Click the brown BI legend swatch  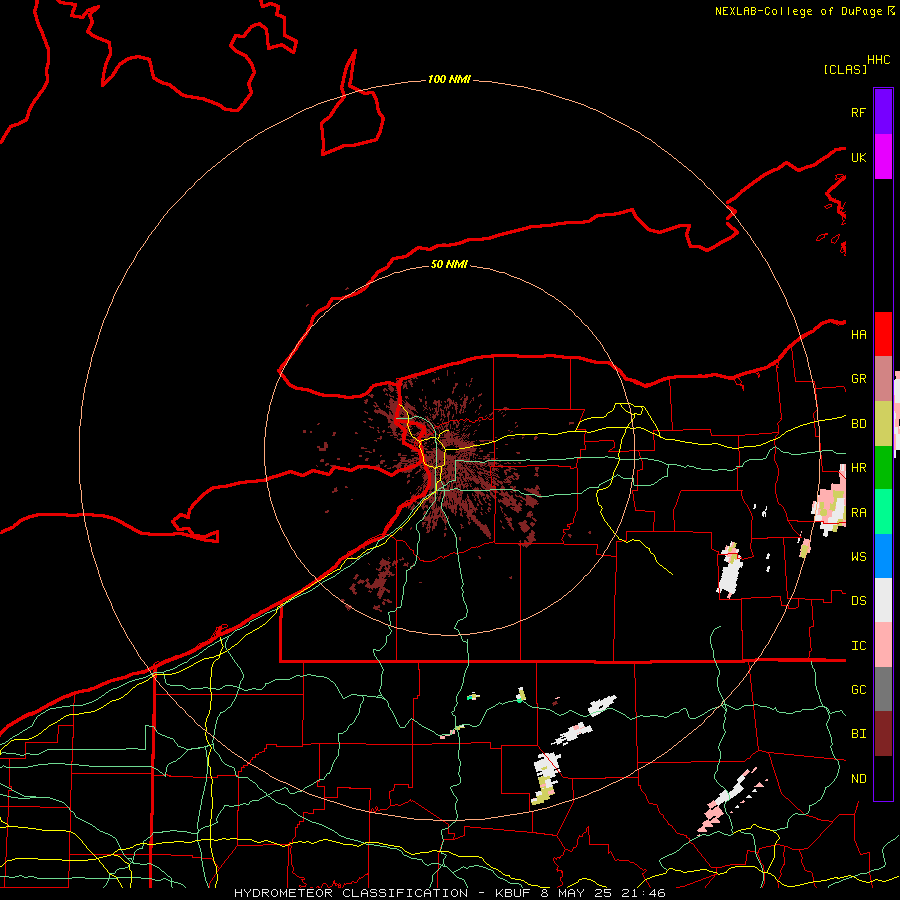coord(883,734)
